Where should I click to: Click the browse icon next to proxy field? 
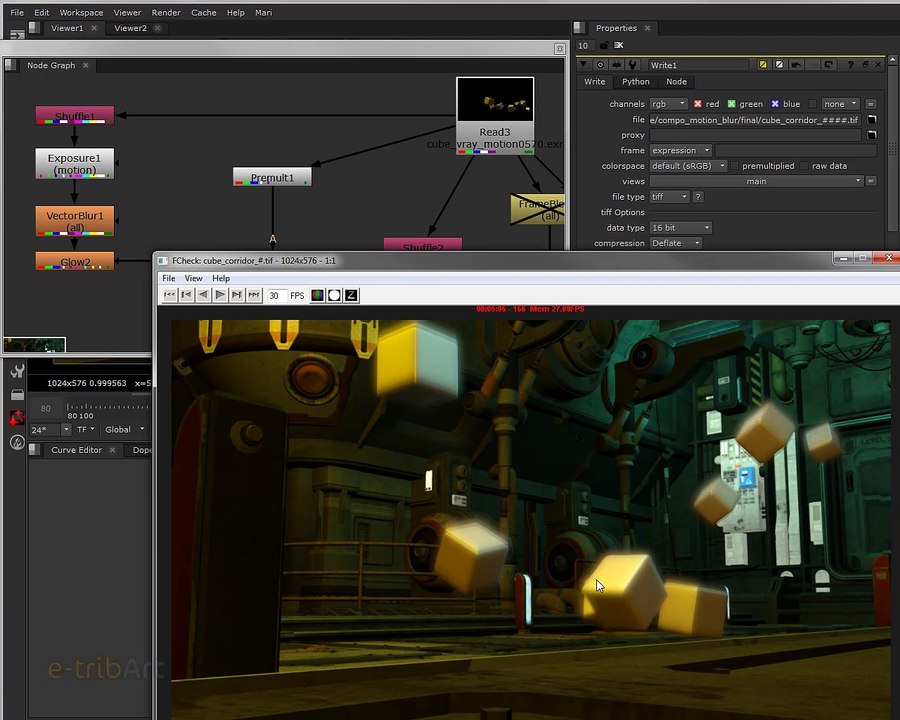[x=871, y=135]
